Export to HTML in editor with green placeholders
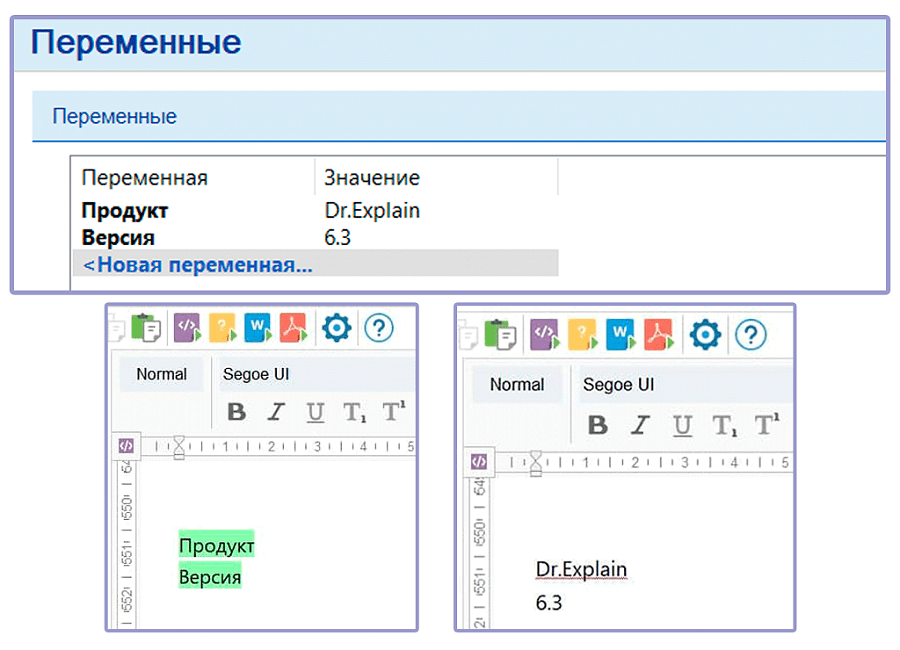Screen dimensions: 900x650 coord(188,328)
